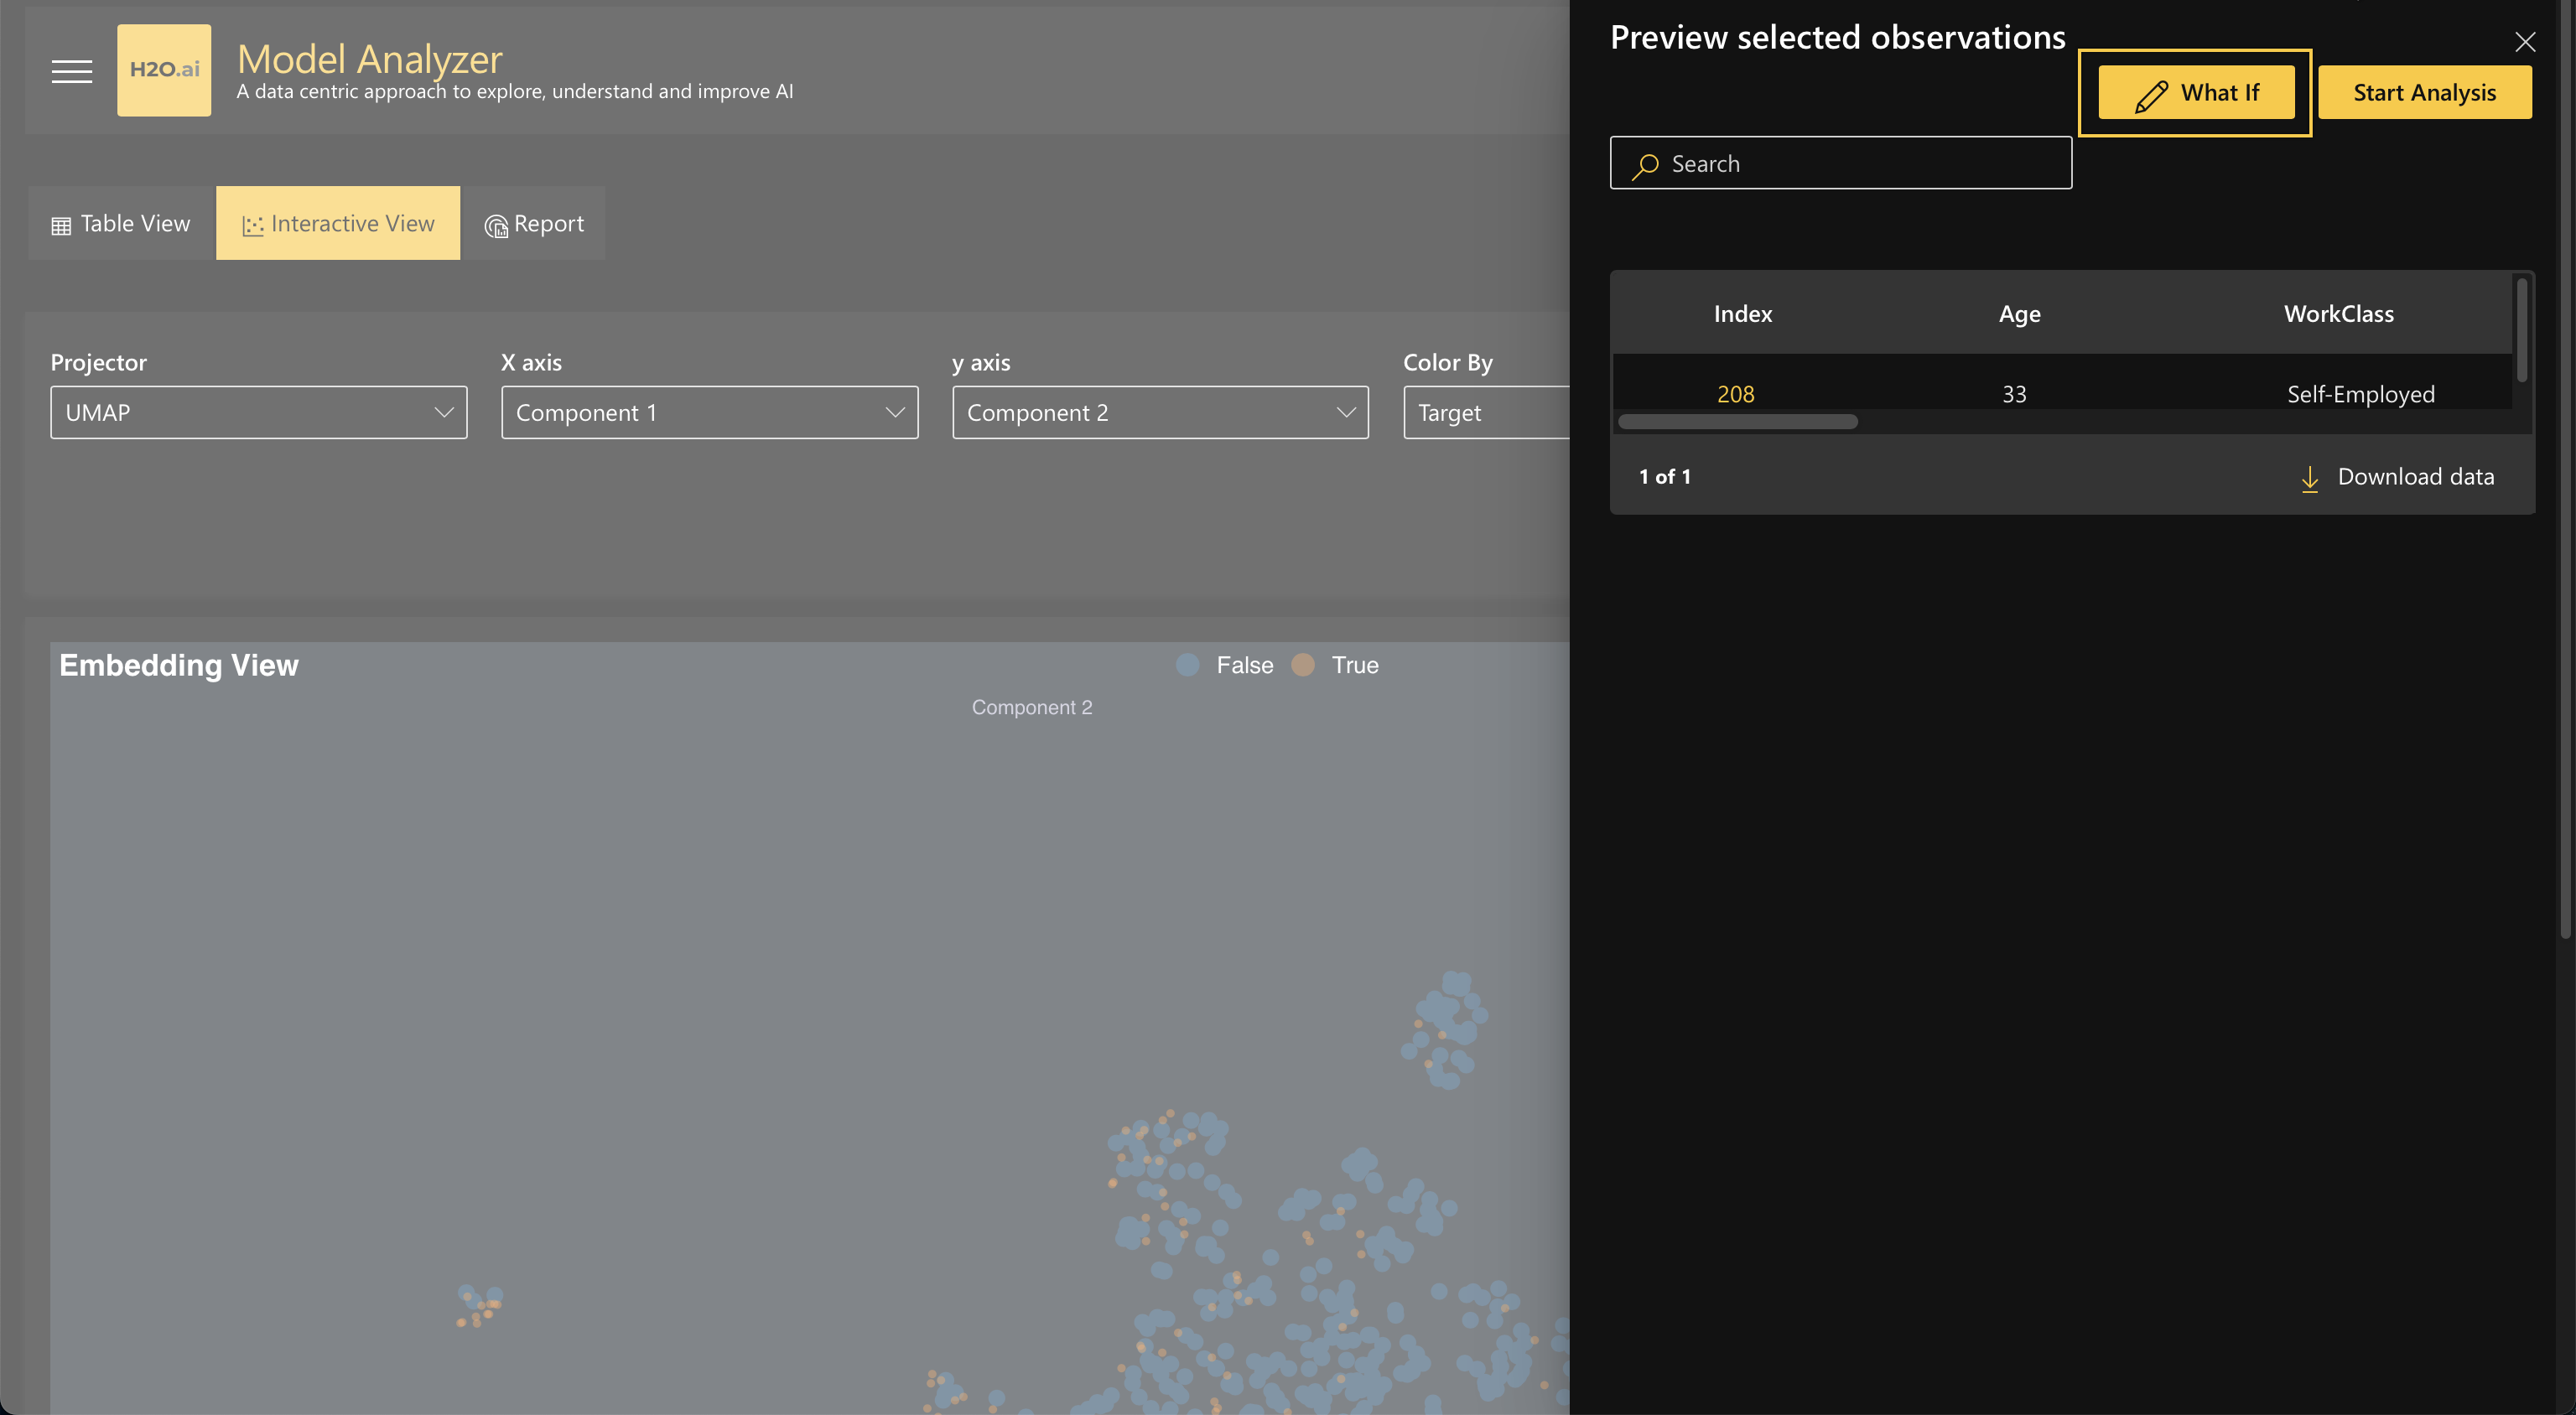Click the Report tab icon
Image resolution: width=2576 pixels, height=1415 pixels.
click(496, 226)
